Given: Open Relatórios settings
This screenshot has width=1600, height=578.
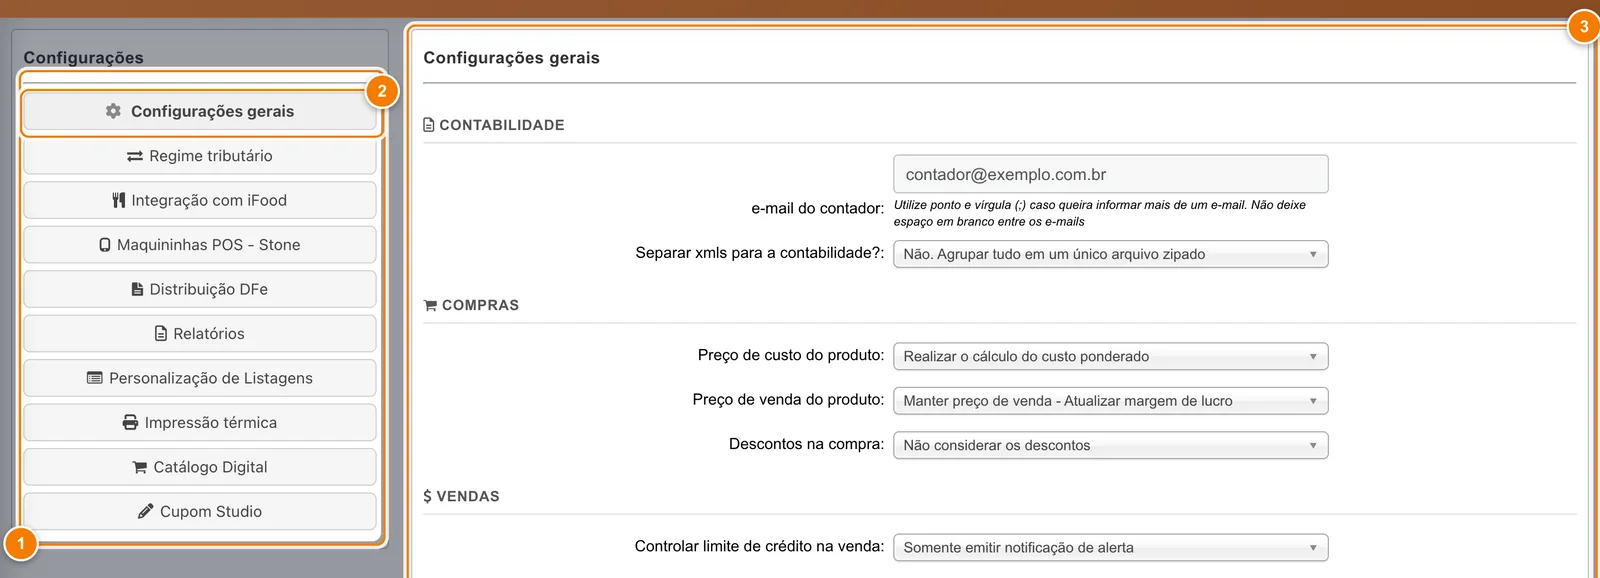Looking at the screenshot, I should pyautogui.click(x=200, y=333).
